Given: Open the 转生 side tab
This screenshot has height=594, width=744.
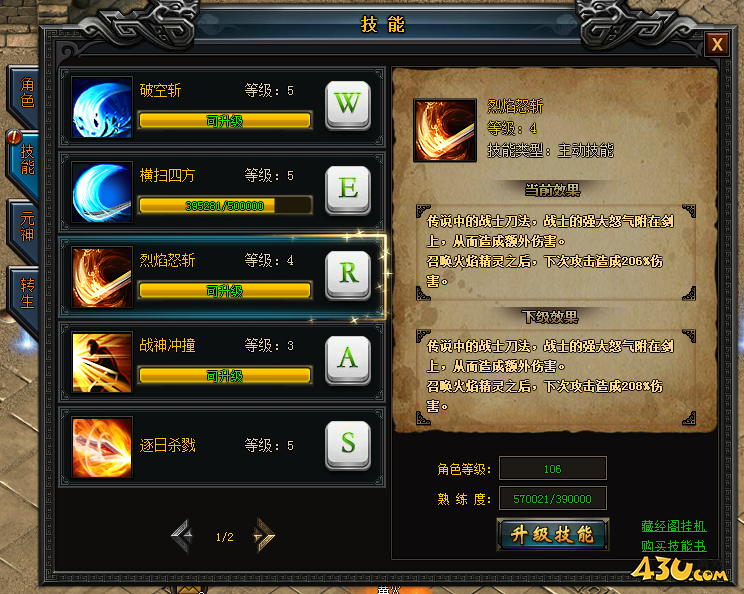Looking at the screenshot, I should (26, 294).
